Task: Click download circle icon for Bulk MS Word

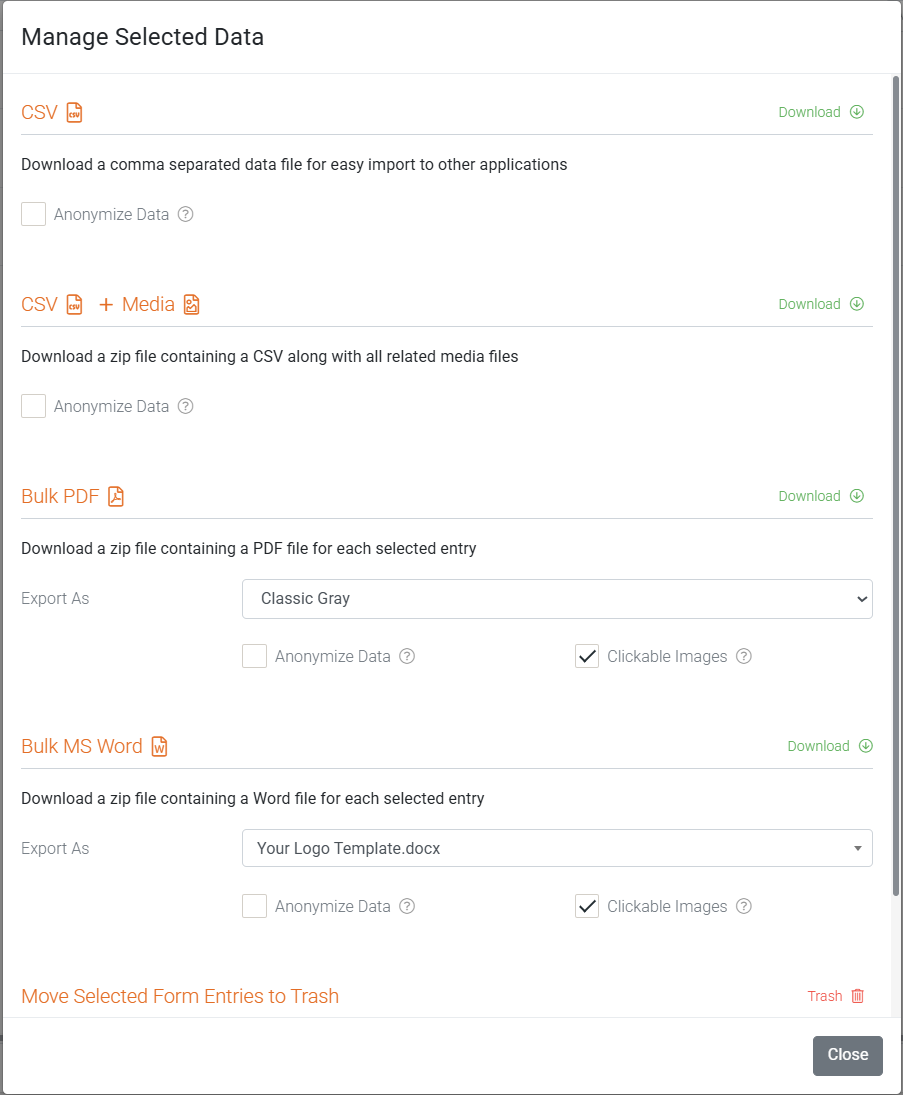Action: point(866,746)
